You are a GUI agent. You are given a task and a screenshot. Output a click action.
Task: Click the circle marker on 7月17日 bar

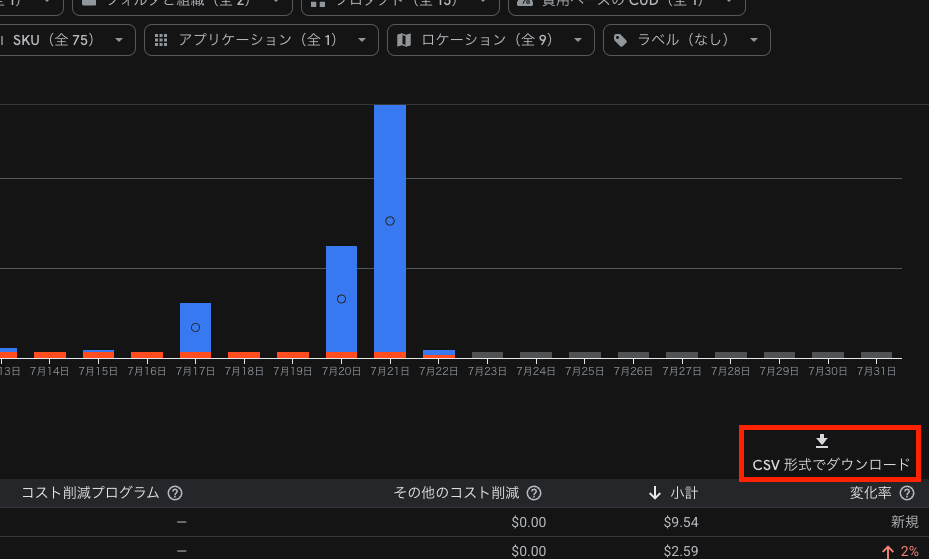pyautogui.click(x=196, y=327)
